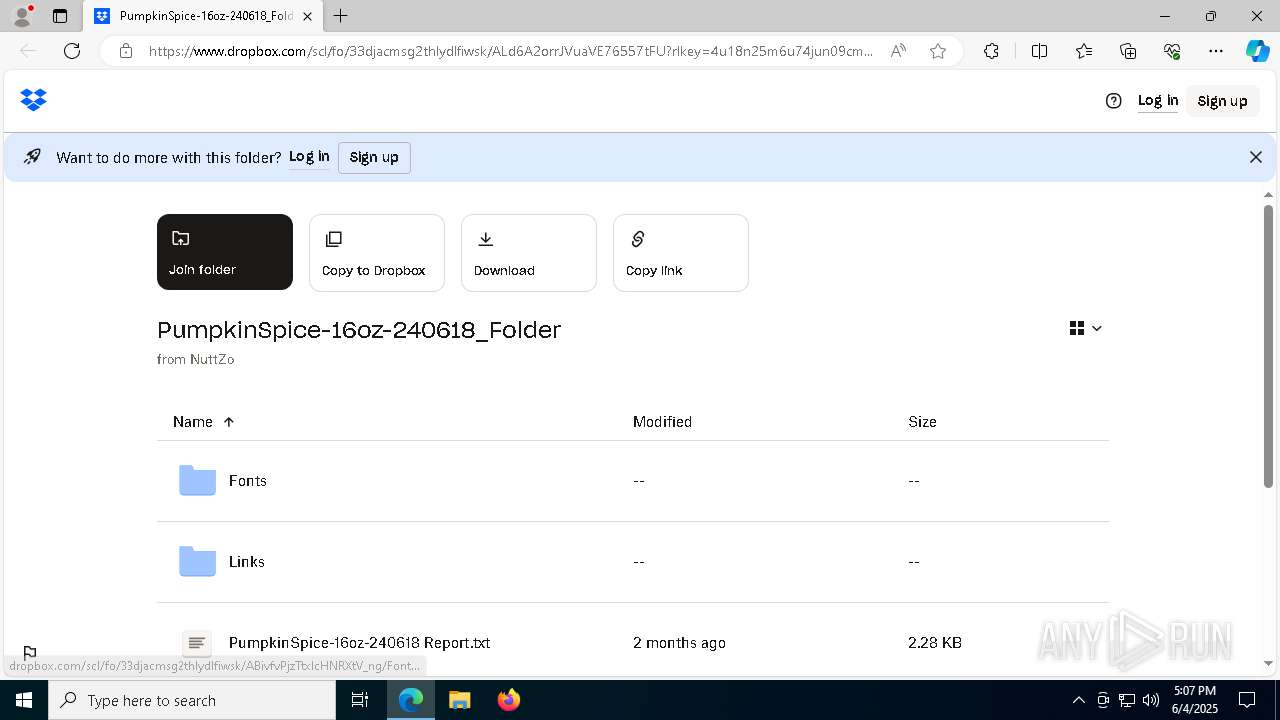Toggle split screen icon in Edge
The width and height of the screenshot is (1280, 720).
[1039, 51]
